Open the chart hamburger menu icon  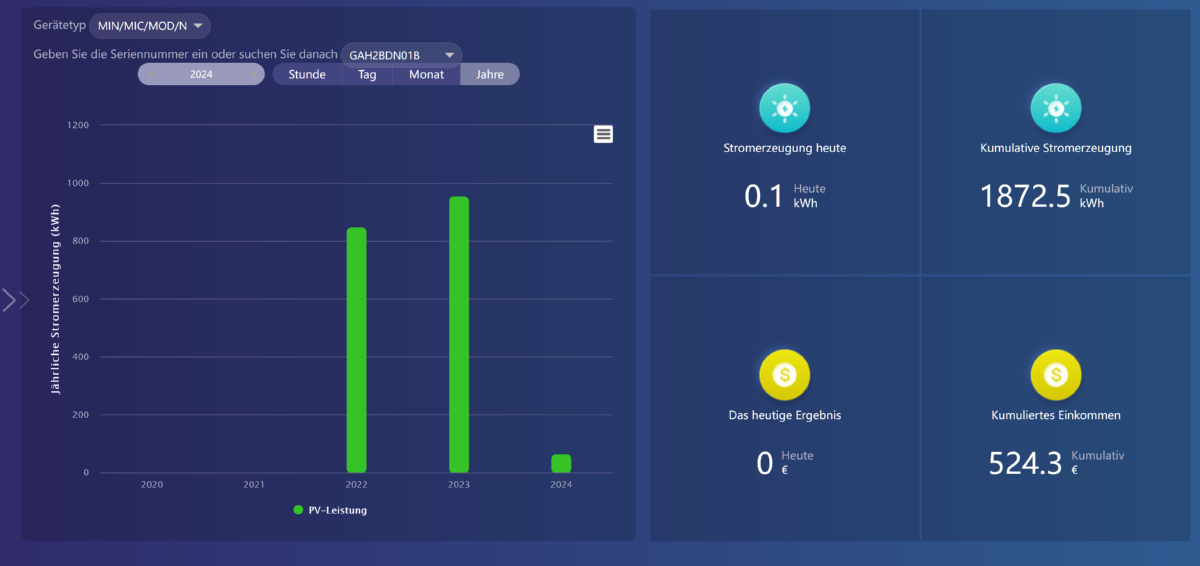(603, 134)
